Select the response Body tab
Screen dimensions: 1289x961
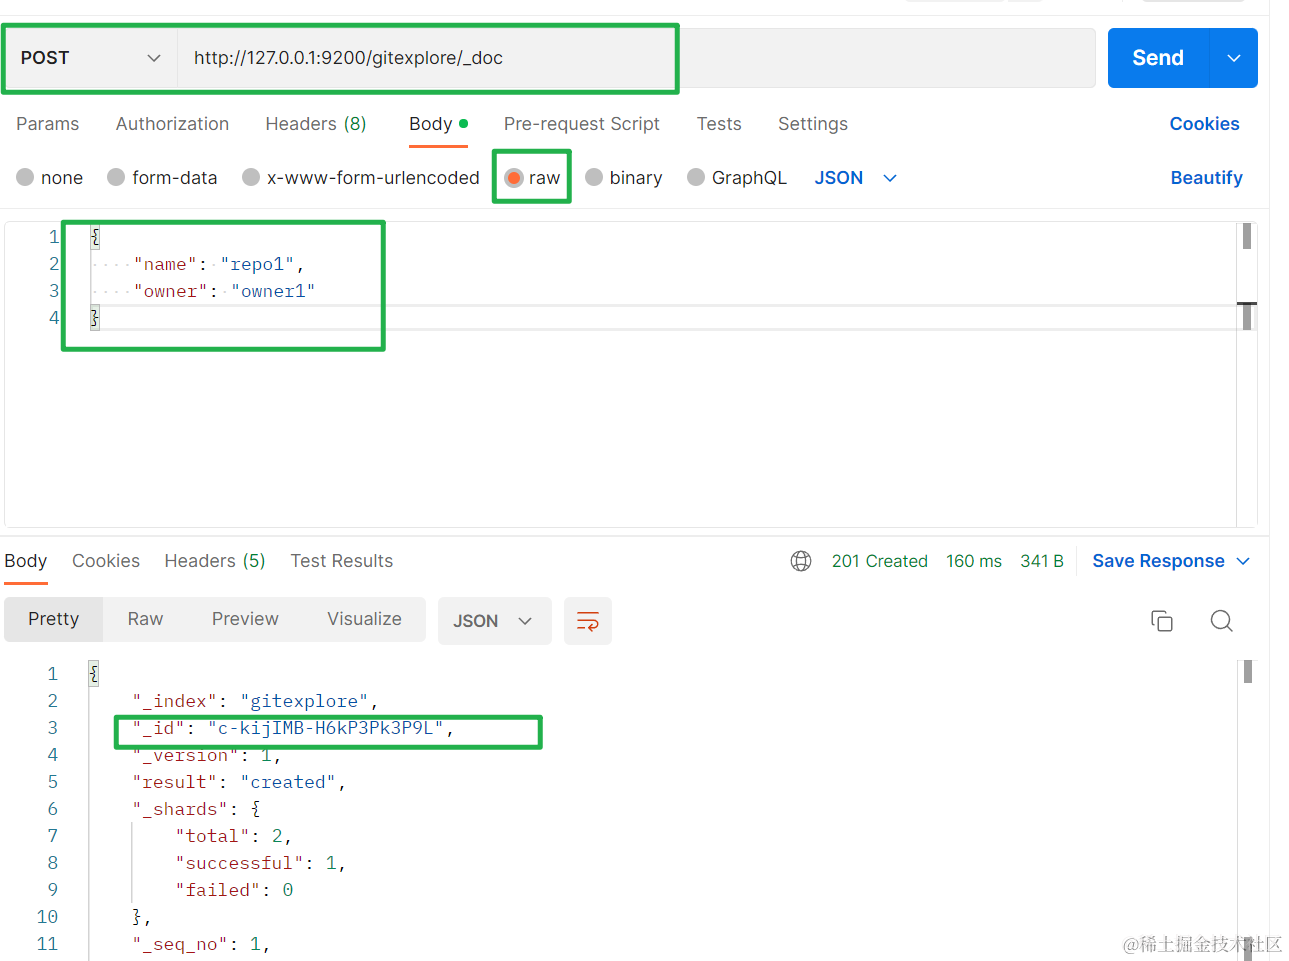(x=26, y=561)
